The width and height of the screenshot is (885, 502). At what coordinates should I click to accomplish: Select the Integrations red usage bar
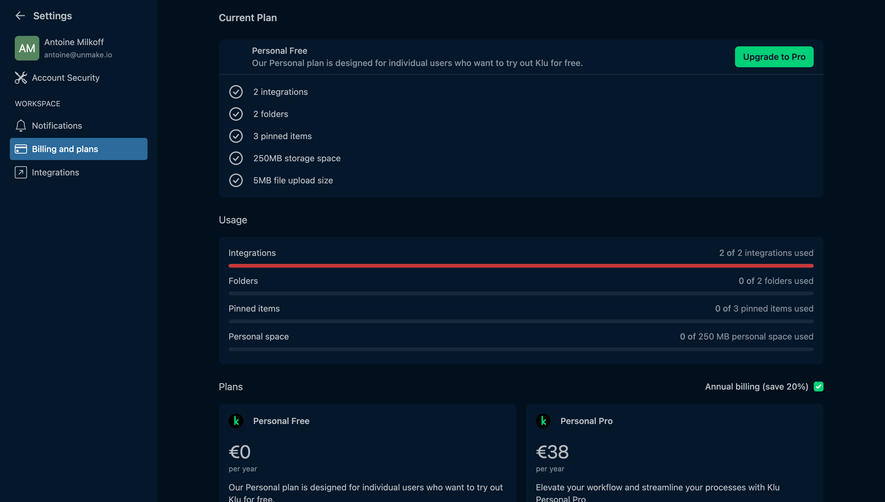click(x=520, y=265)
